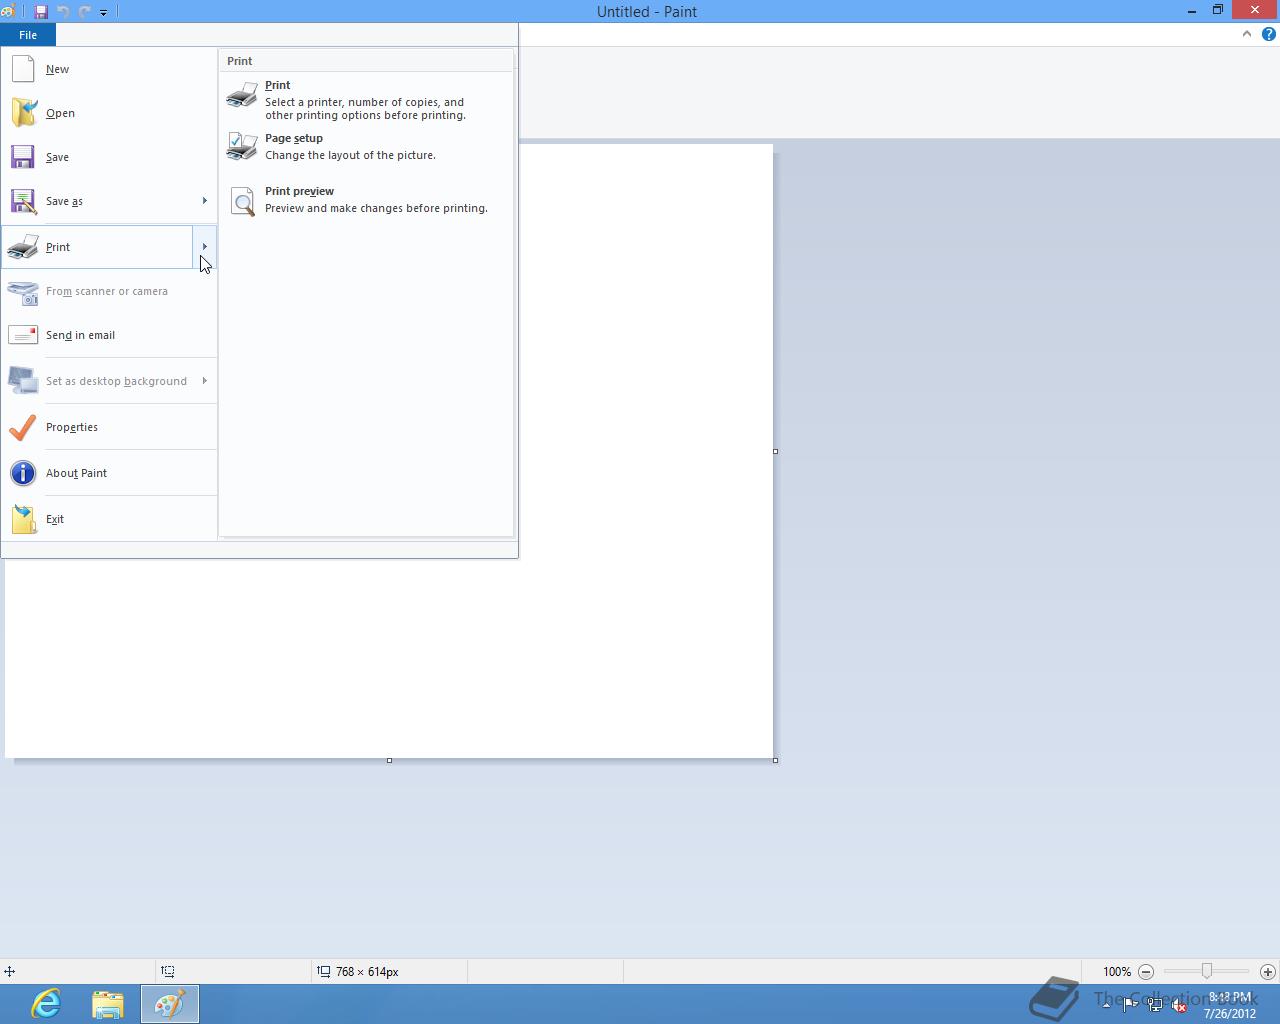Click the printer icon beside Print in left menu

[x=23, y=247]
